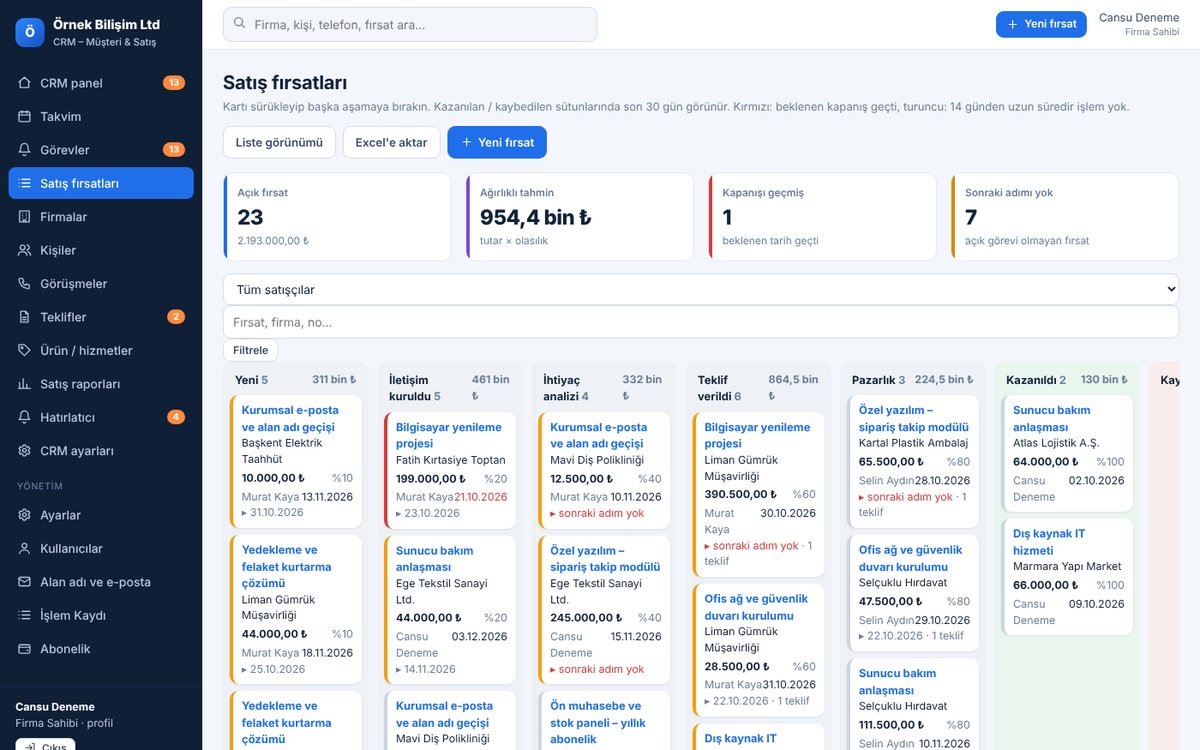Click Hatırlatıcı badge 4
The image size is (1200, 750).
pos(176,417)
